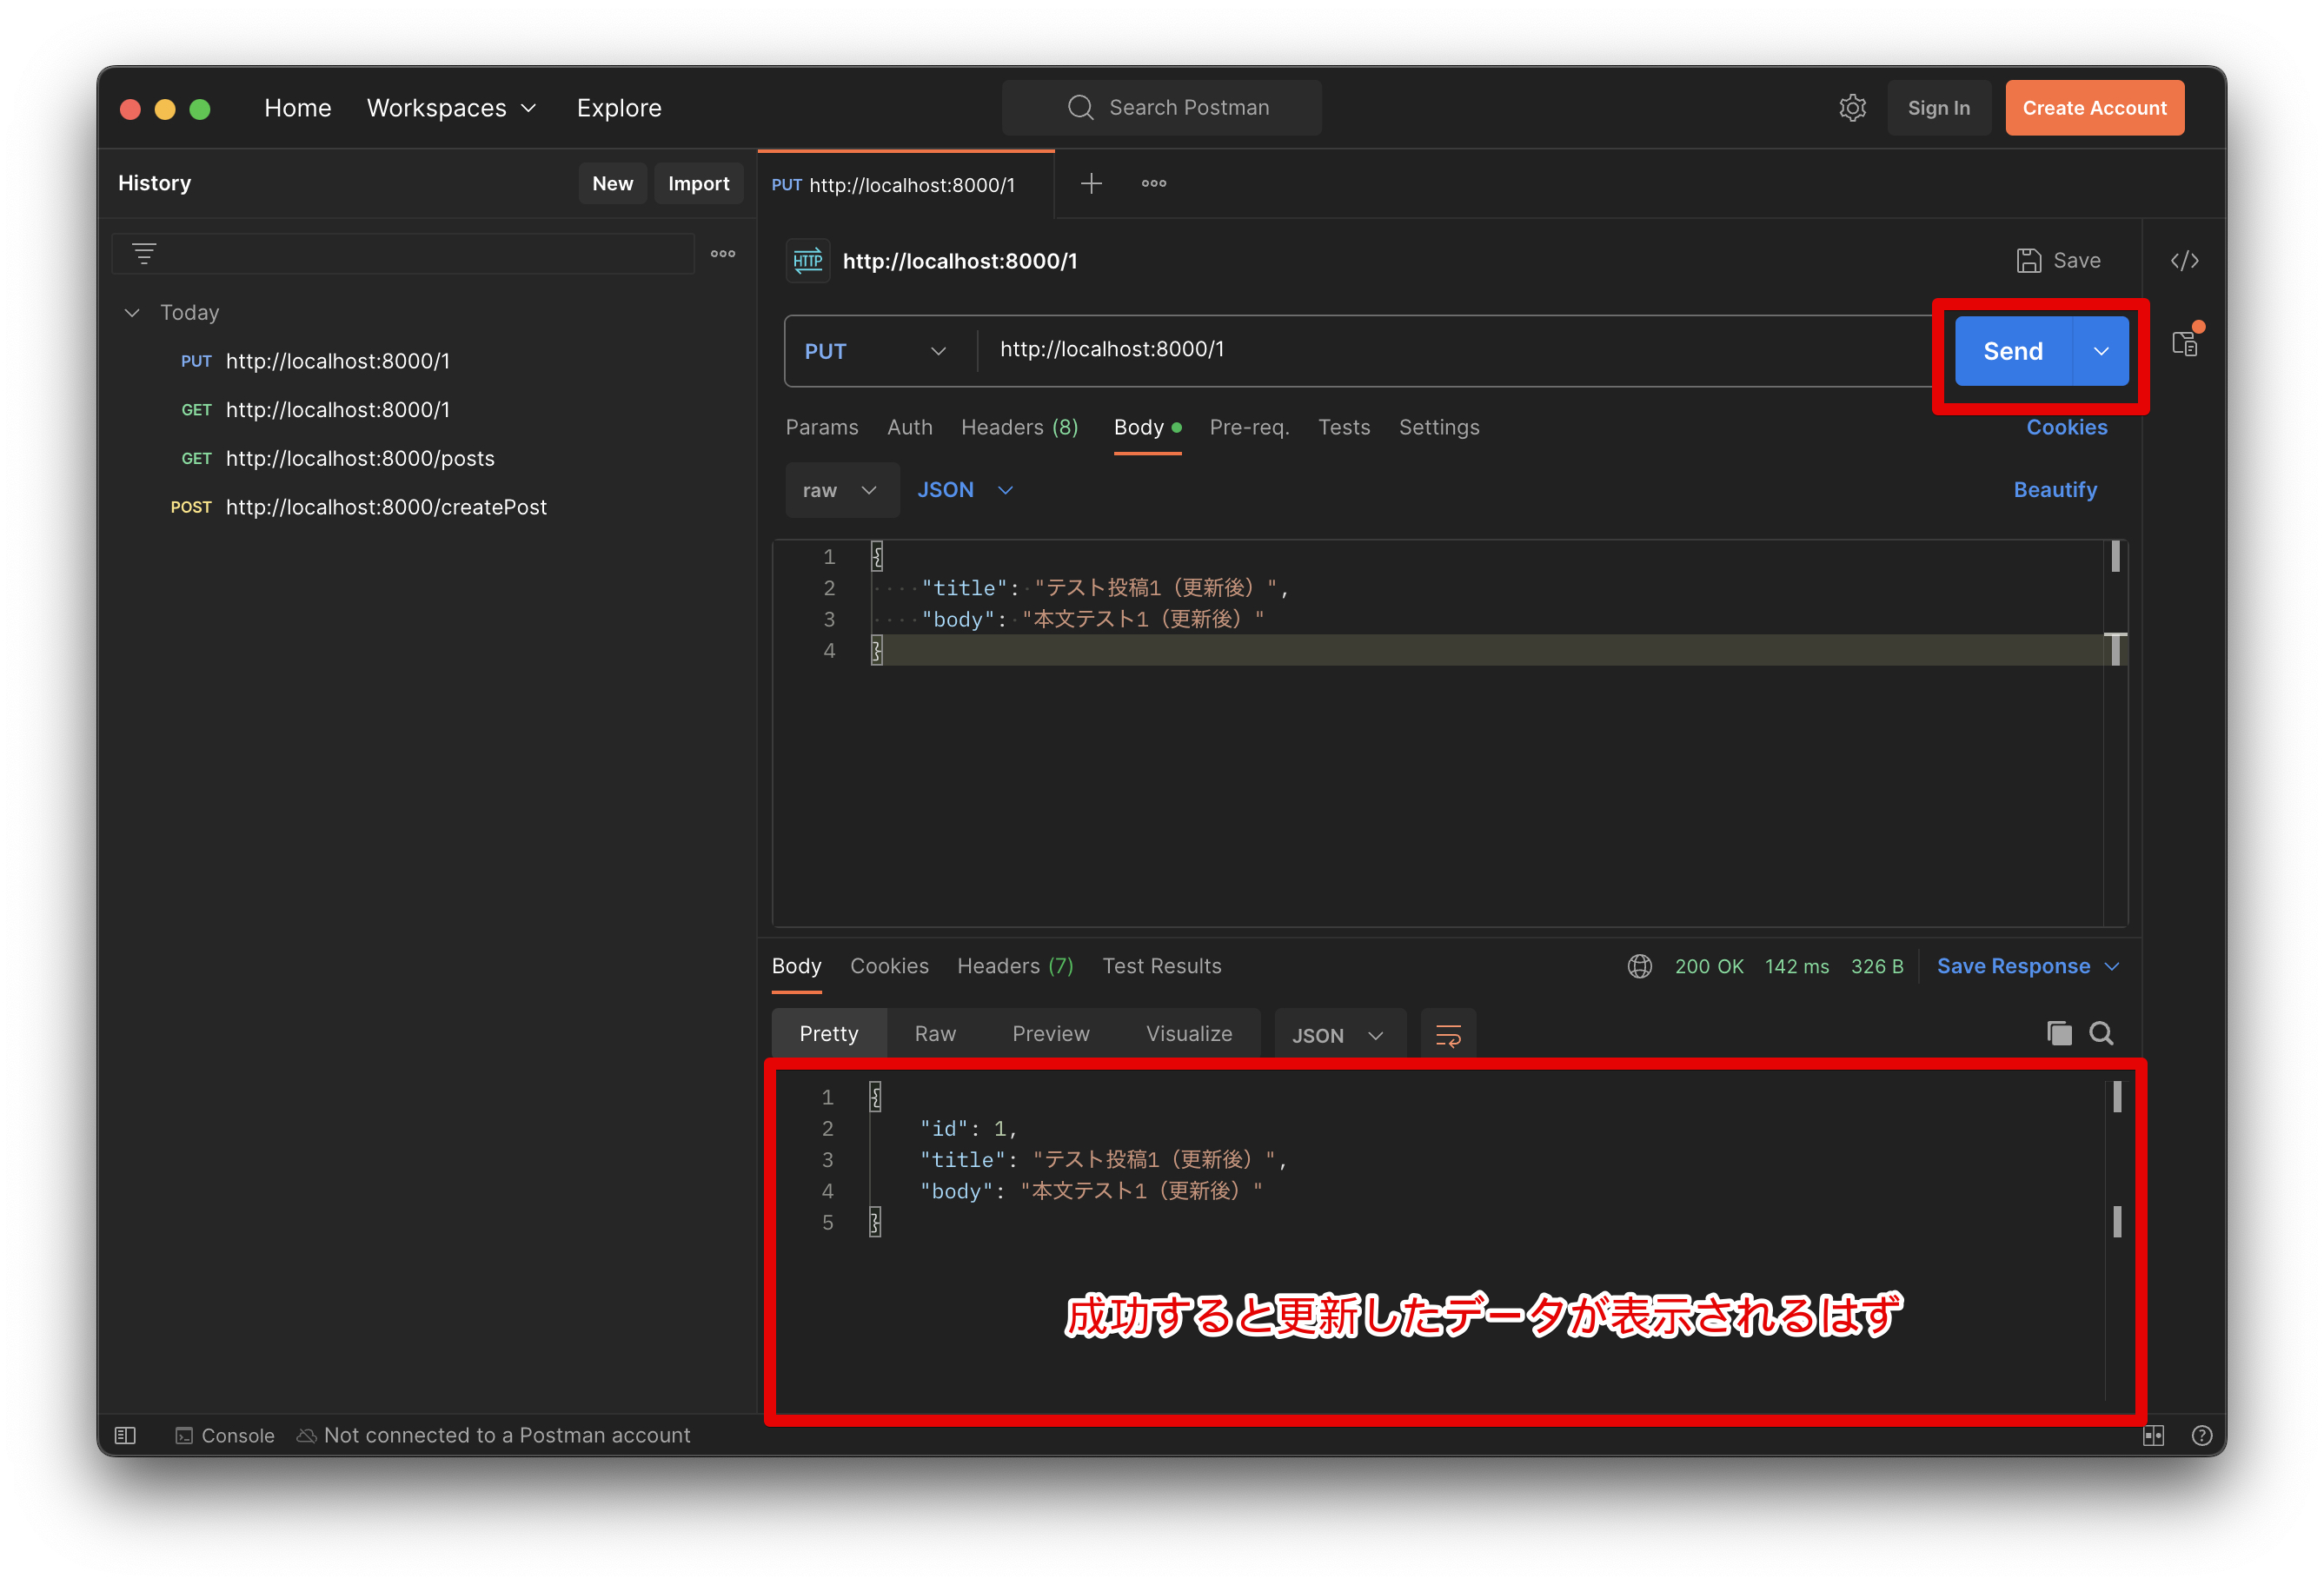2324x1585 pixels.
Task: Click the HTTP request type icon
Action: [x=807, y=261]
